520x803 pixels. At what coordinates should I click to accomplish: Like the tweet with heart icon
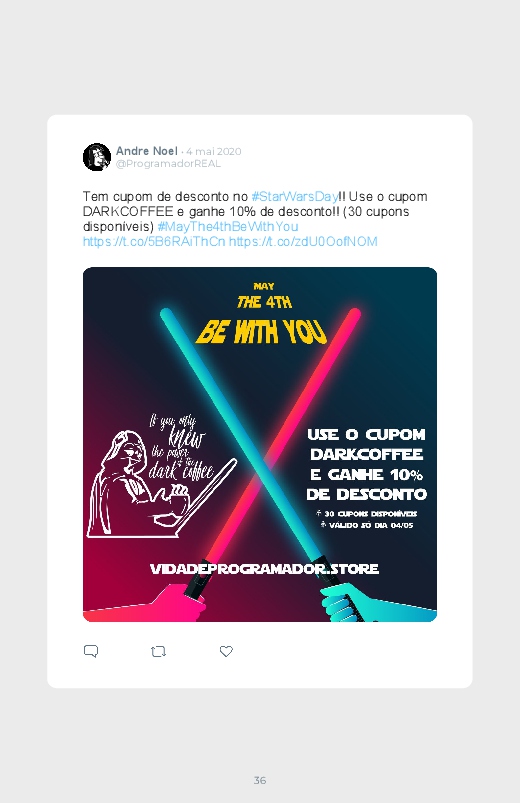click(x=226, y=651)
